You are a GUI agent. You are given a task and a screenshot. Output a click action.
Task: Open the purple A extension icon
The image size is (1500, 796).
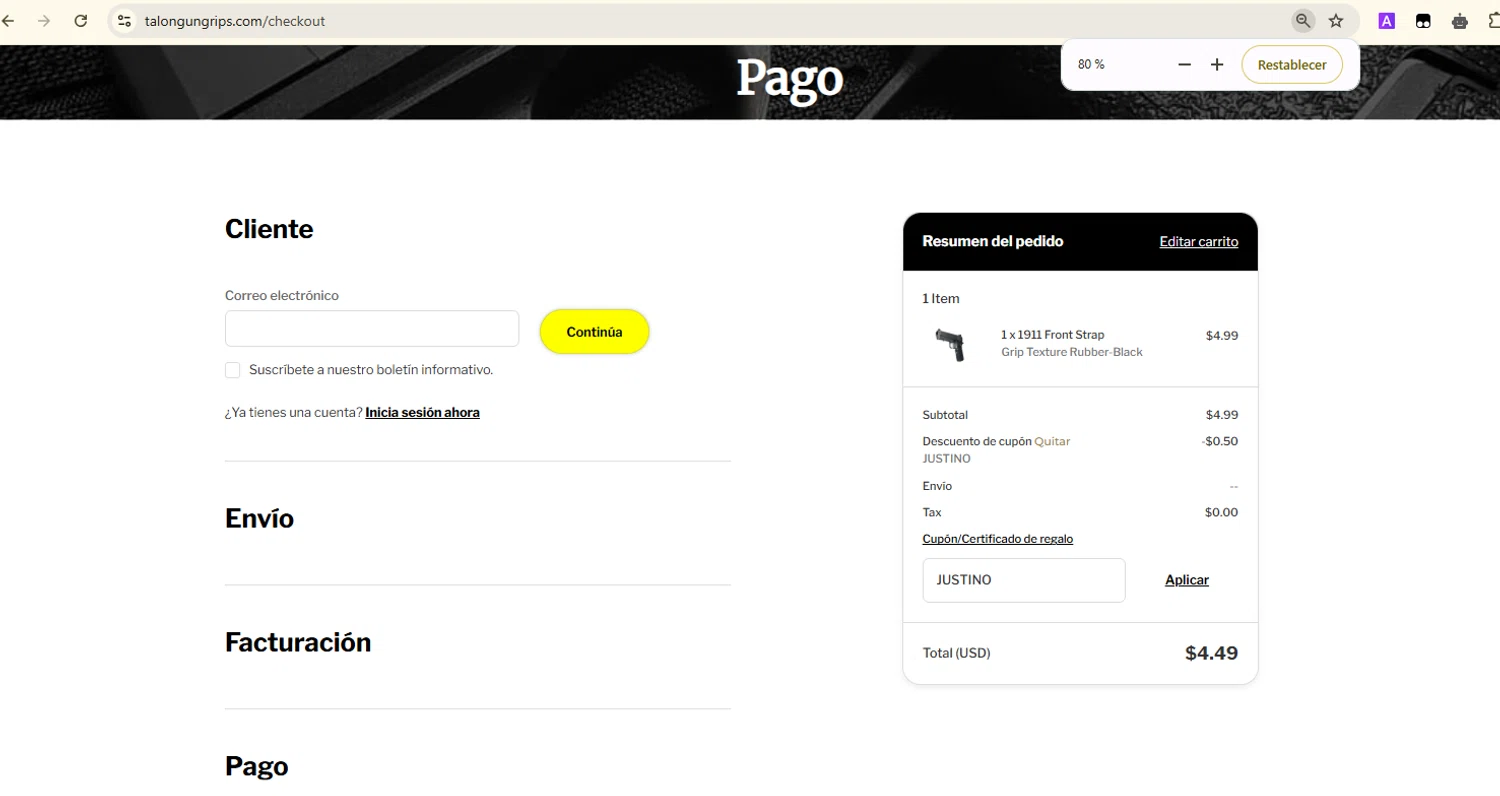click(x=1387, y=20)
